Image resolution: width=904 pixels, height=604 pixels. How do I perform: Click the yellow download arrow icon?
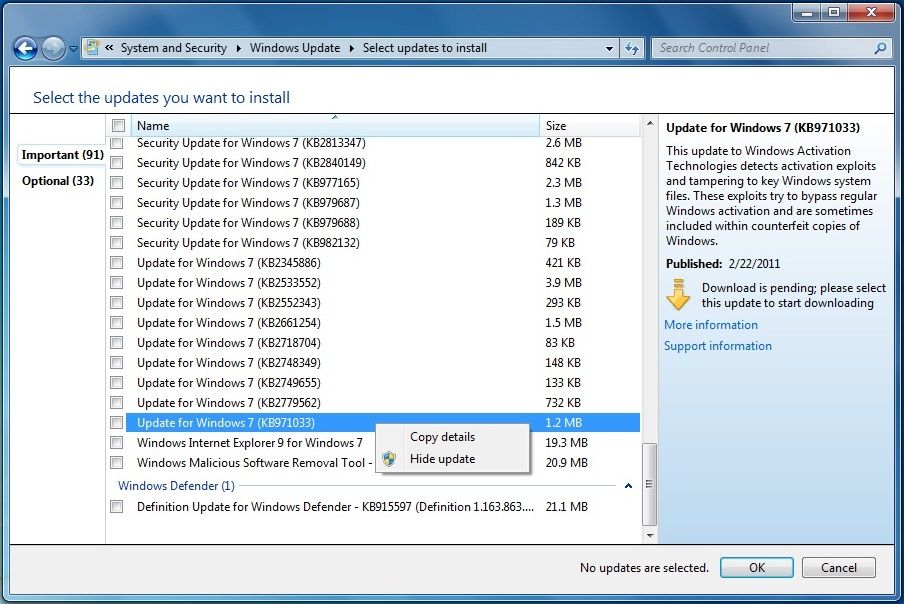tap(679, 296)
